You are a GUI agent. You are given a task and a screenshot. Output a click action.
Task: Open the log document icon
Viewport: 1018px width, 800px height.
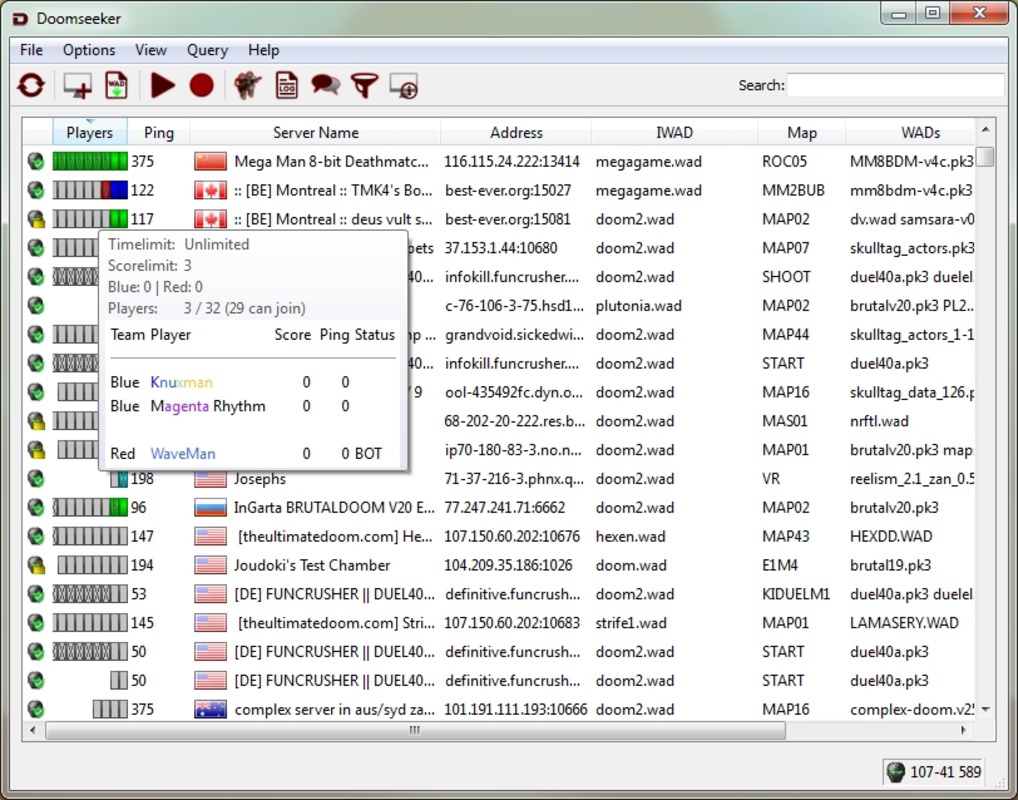coord(286,85)
